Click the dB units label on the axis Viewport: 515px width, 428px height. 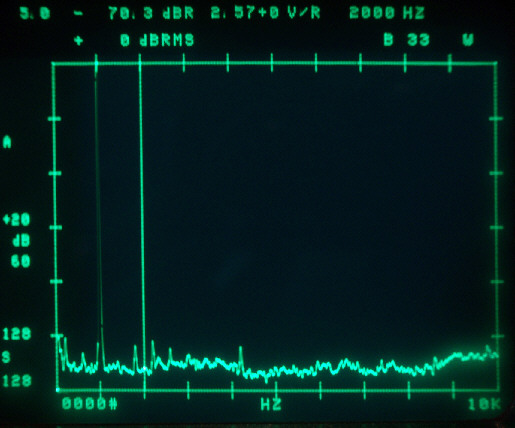(21, 241)
